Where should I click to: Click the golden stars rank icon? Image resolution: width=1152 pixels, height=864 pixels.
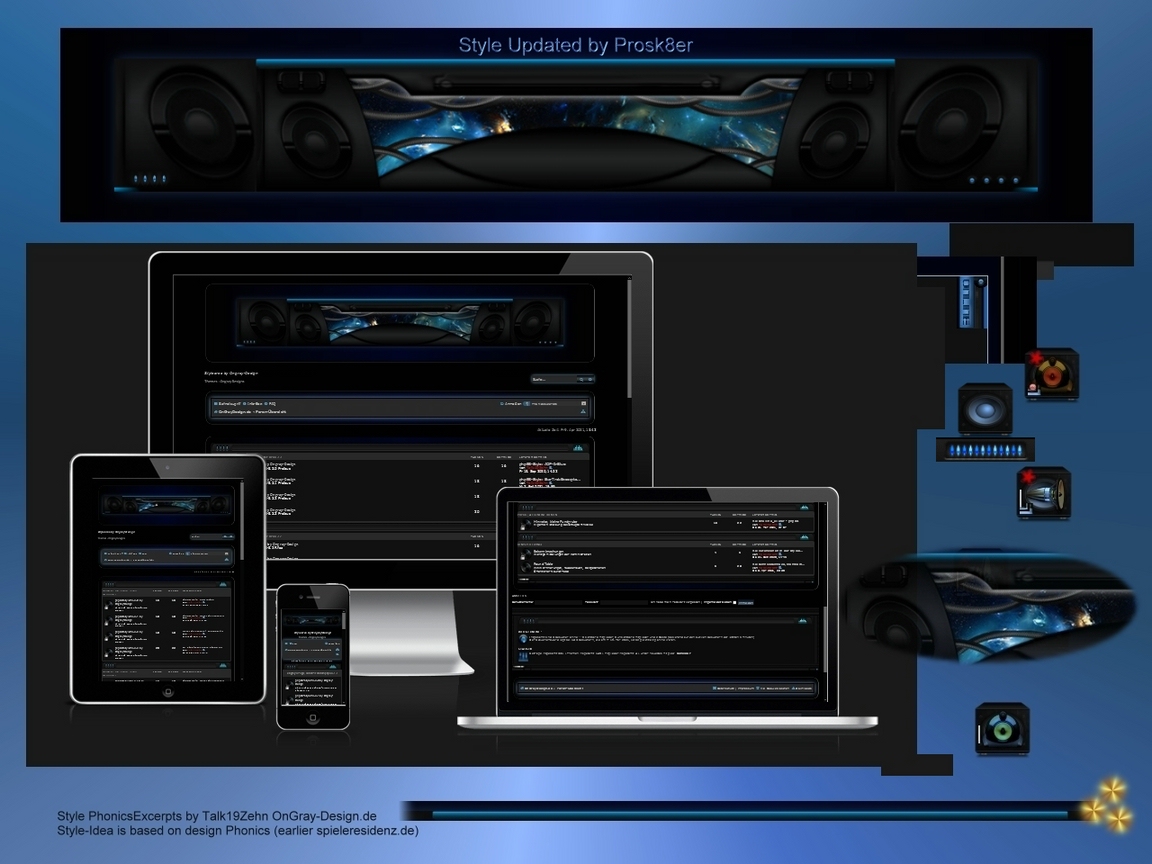[x=1107, y=804]
